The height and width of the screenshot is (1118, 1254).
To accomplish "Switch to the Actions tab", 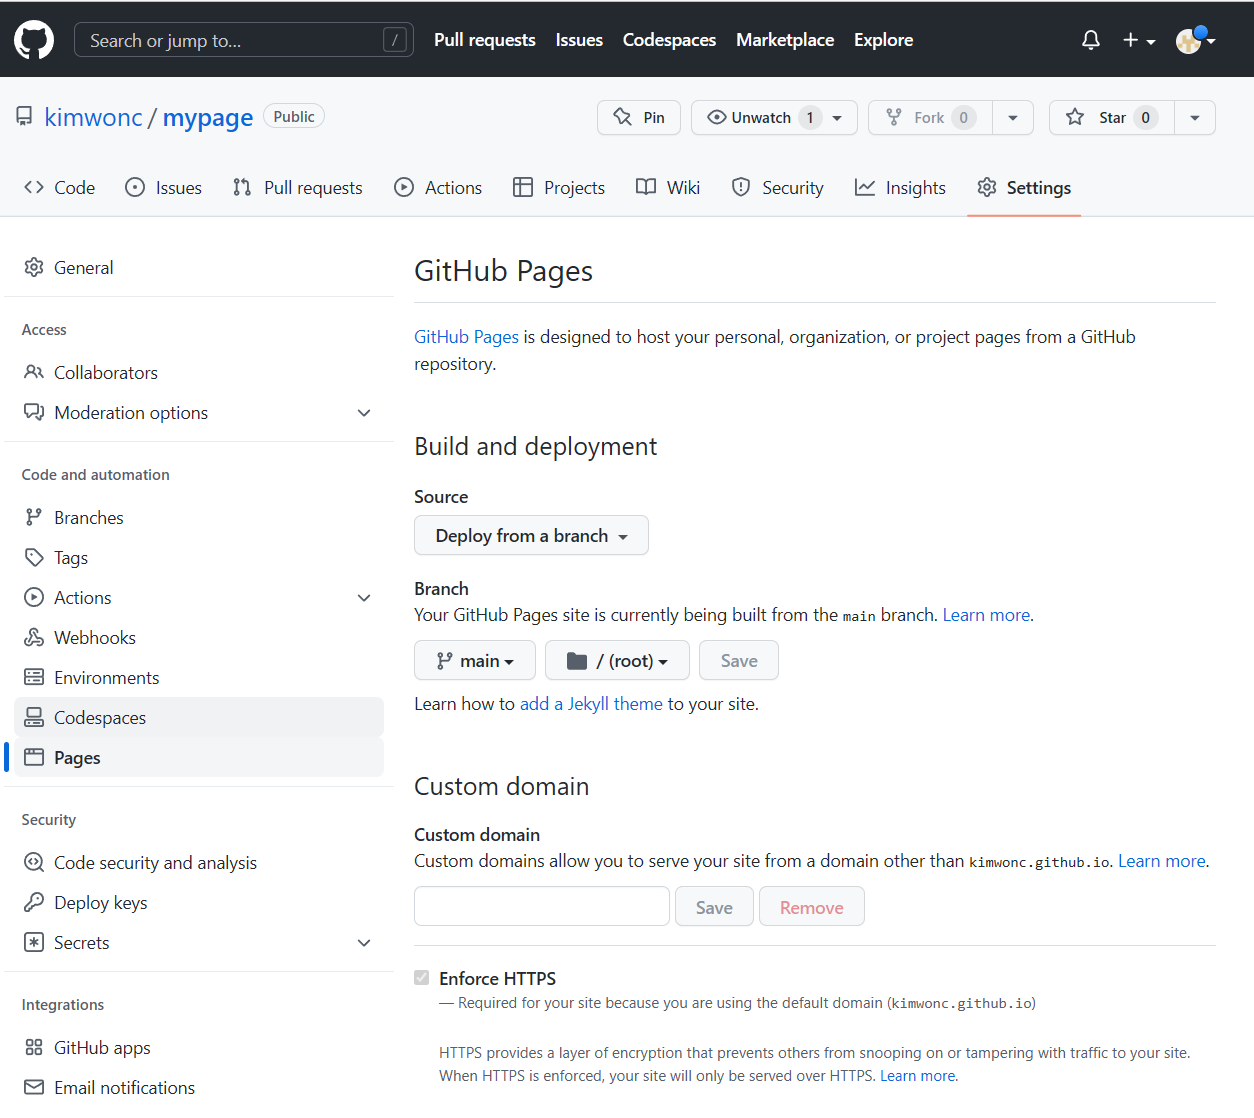I will (x=438, y=187).
